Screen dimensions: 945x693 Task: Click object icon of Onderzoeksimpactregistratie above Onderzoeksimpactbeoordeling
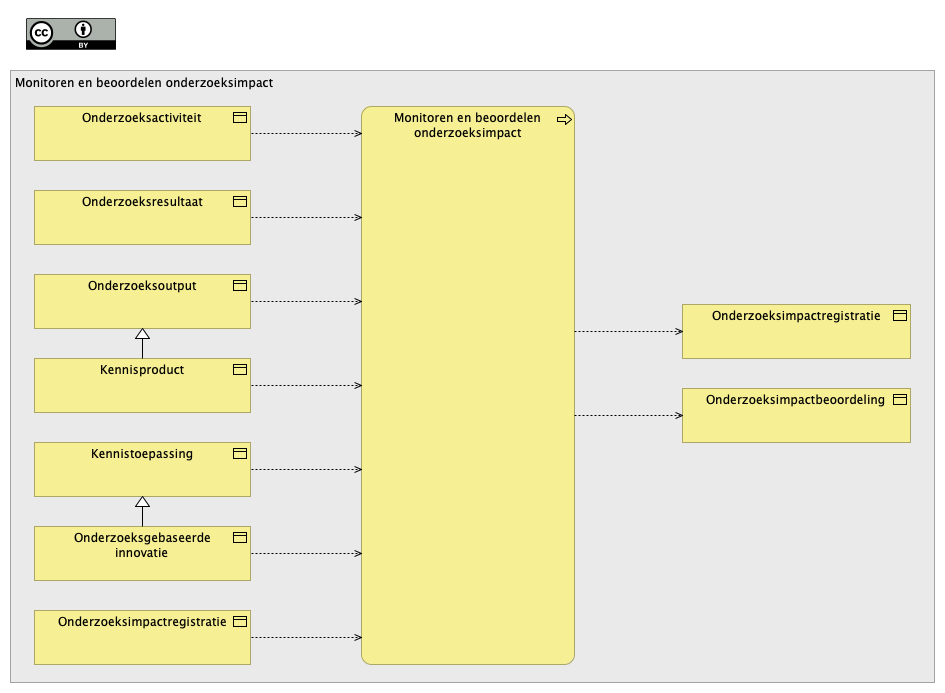click(x=900, y=315)
